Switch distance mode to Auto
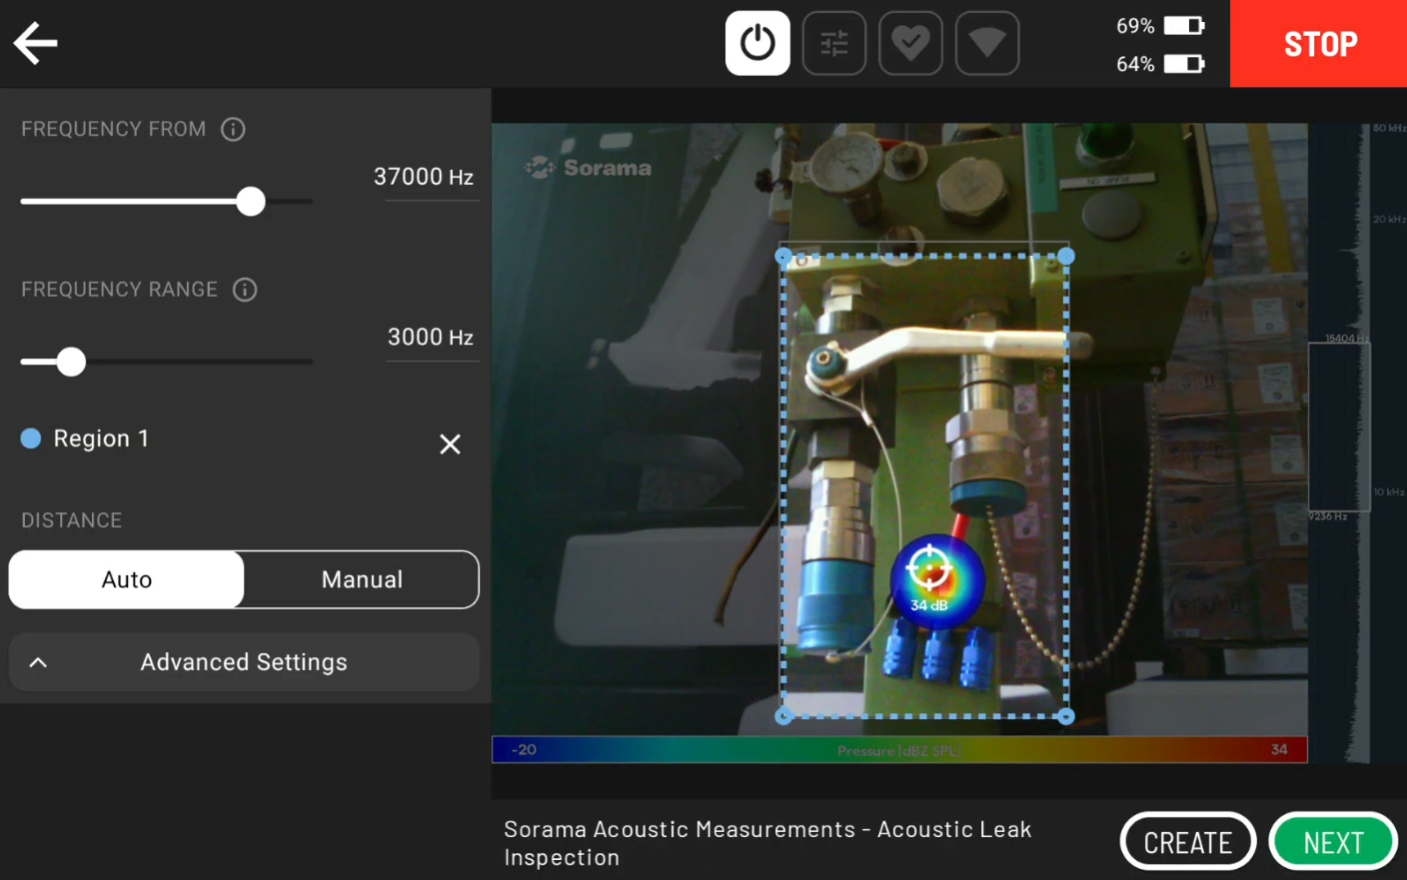This screenshot has height=880, width=1407. [x=127, y=579]
